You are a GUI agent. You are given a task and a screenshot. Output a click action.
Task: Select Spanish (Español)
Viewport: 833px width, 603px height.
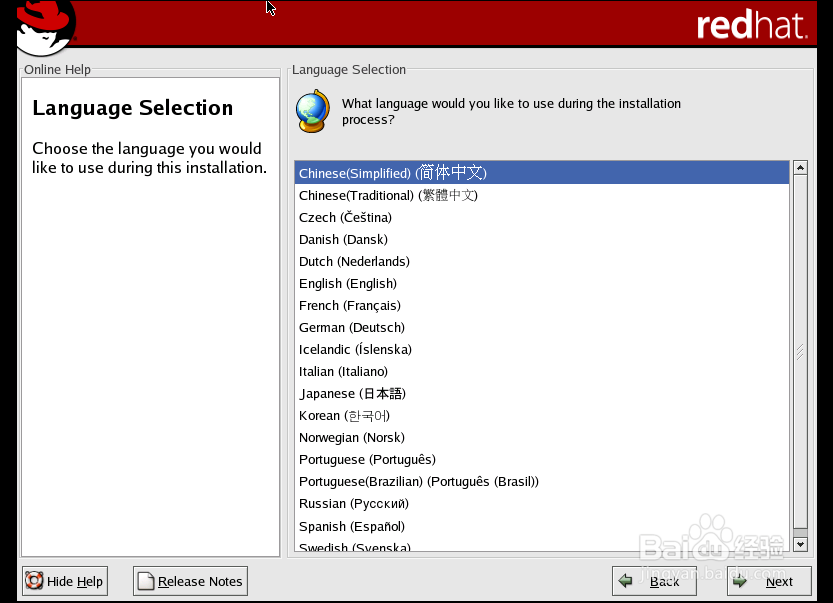(x=542, y=526)
